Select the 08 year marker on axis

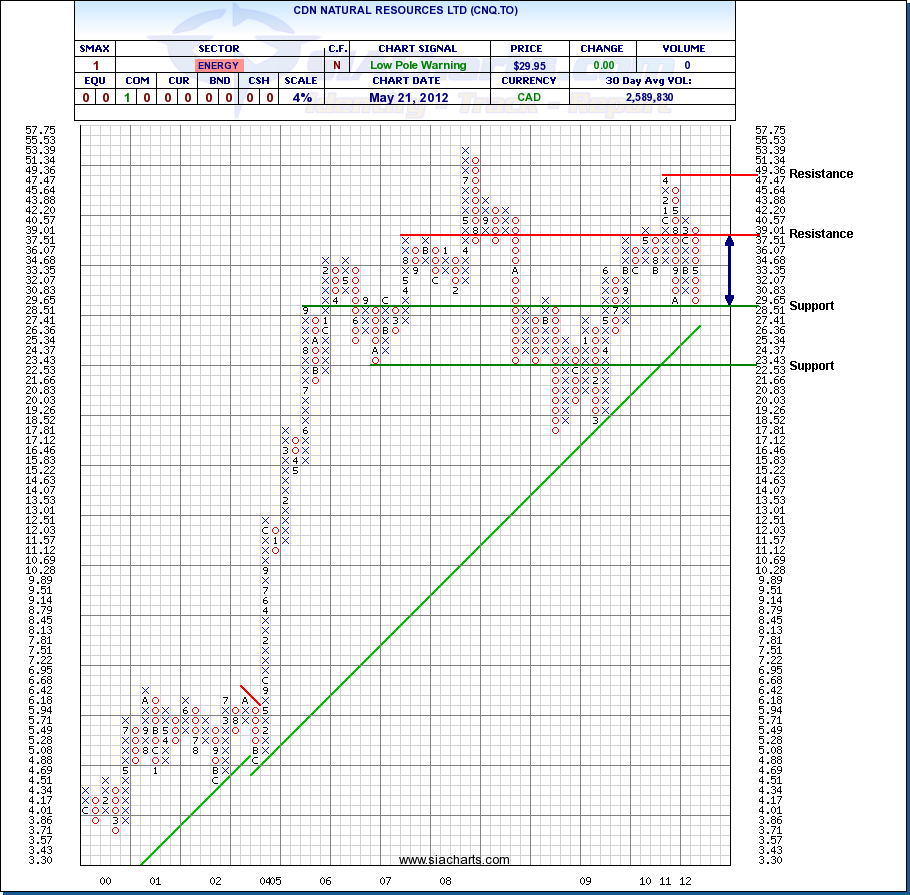(x=444, y=881)
